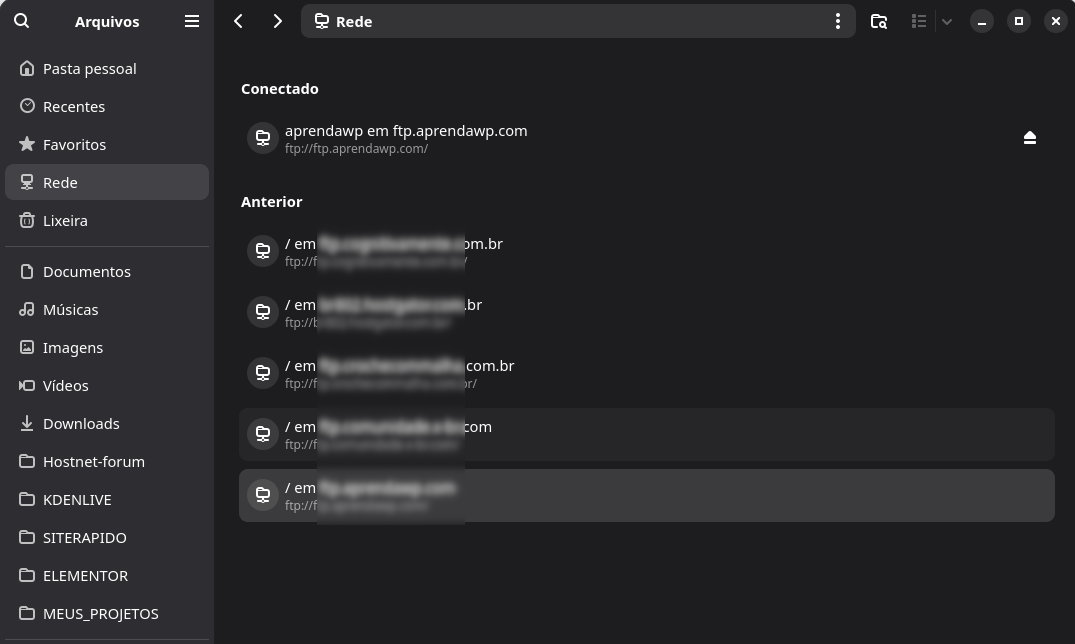Expand the view options dropdown arrow

coord(946,21)
